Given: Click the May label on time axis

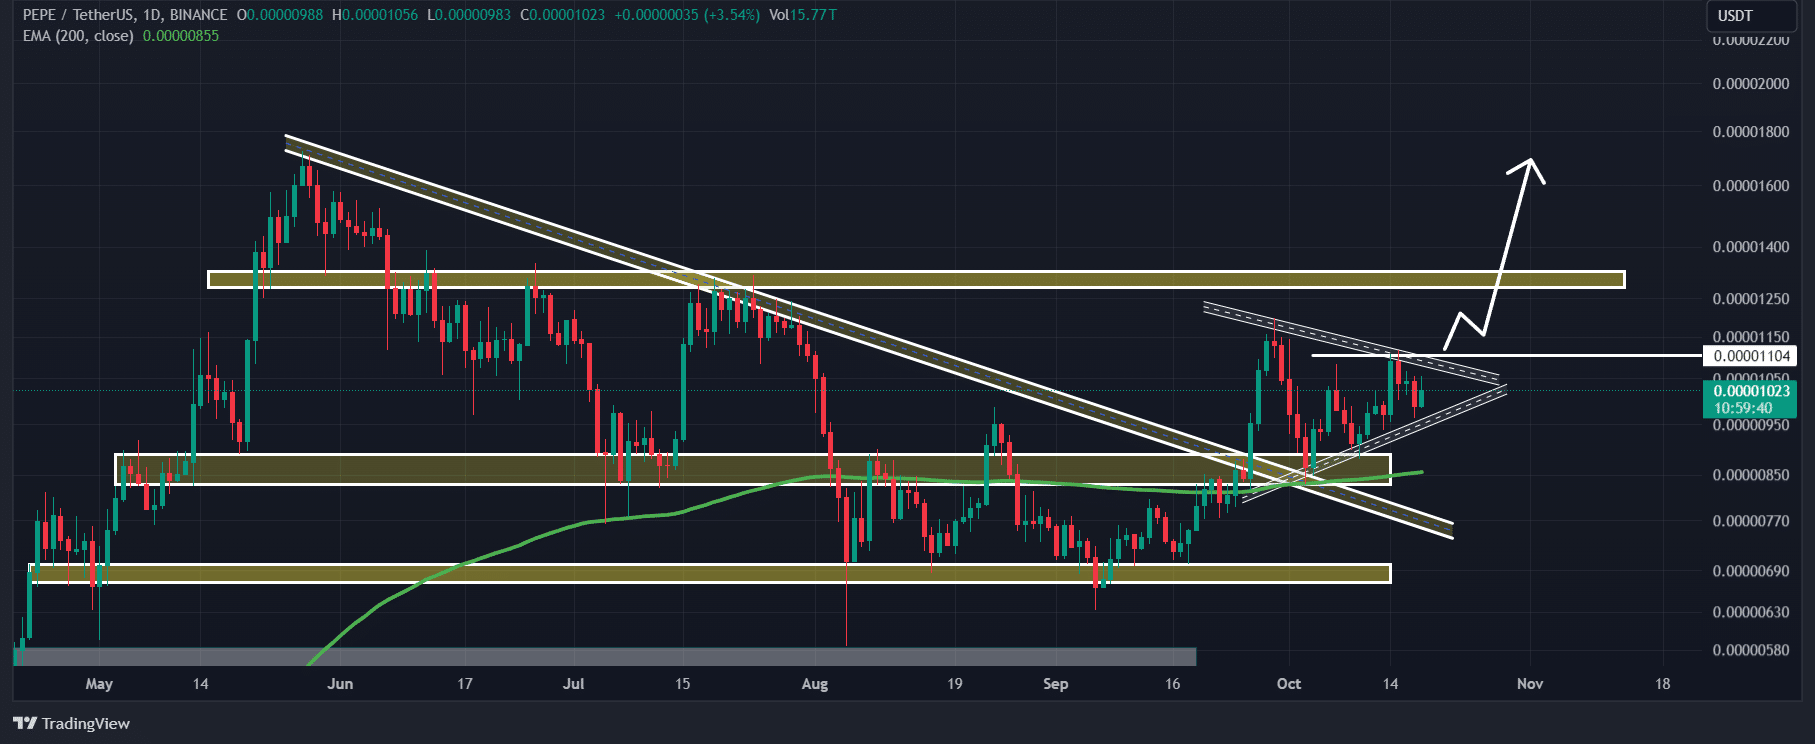Looking at the screenshot, I should point(99,684).
